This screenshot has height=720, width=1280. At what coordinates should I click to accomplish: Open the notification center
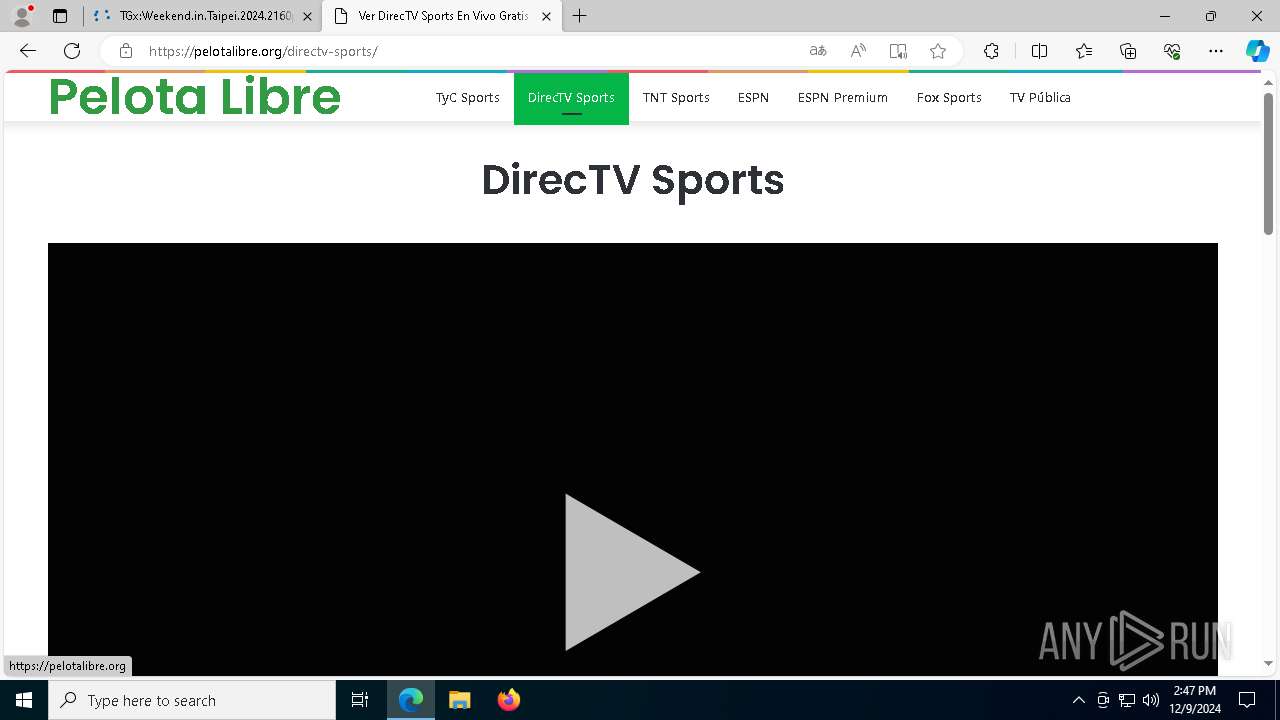[x=1247, y=700]
